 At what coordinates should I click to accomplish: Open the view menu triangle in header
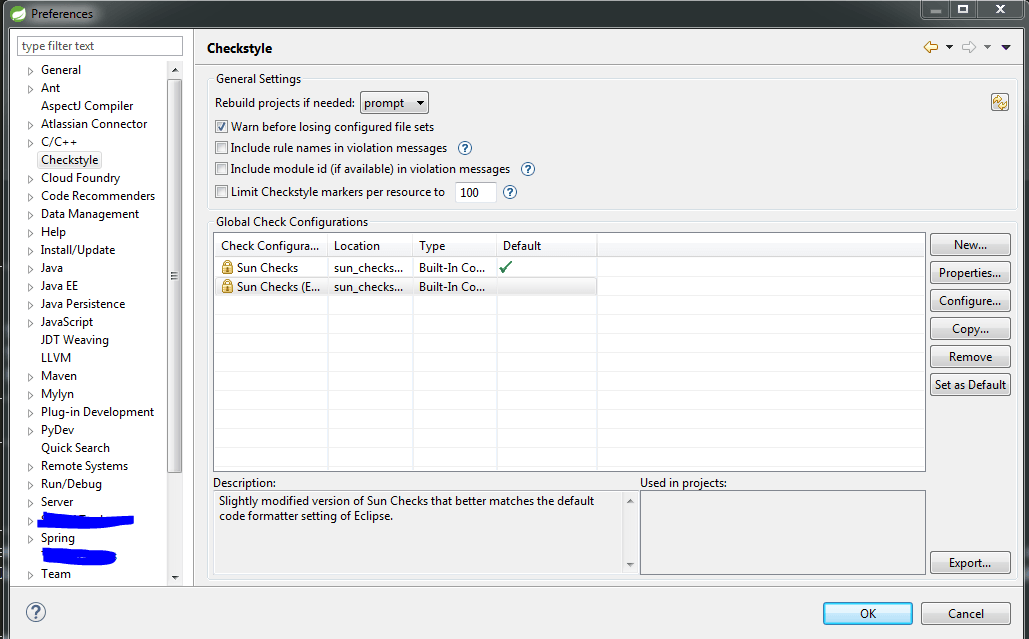1006,47
